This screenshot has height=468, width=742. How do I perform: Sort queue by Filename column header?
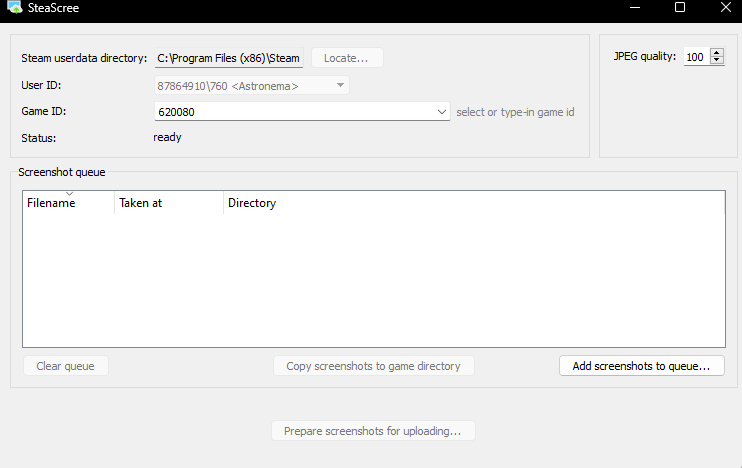pos(67,203)
